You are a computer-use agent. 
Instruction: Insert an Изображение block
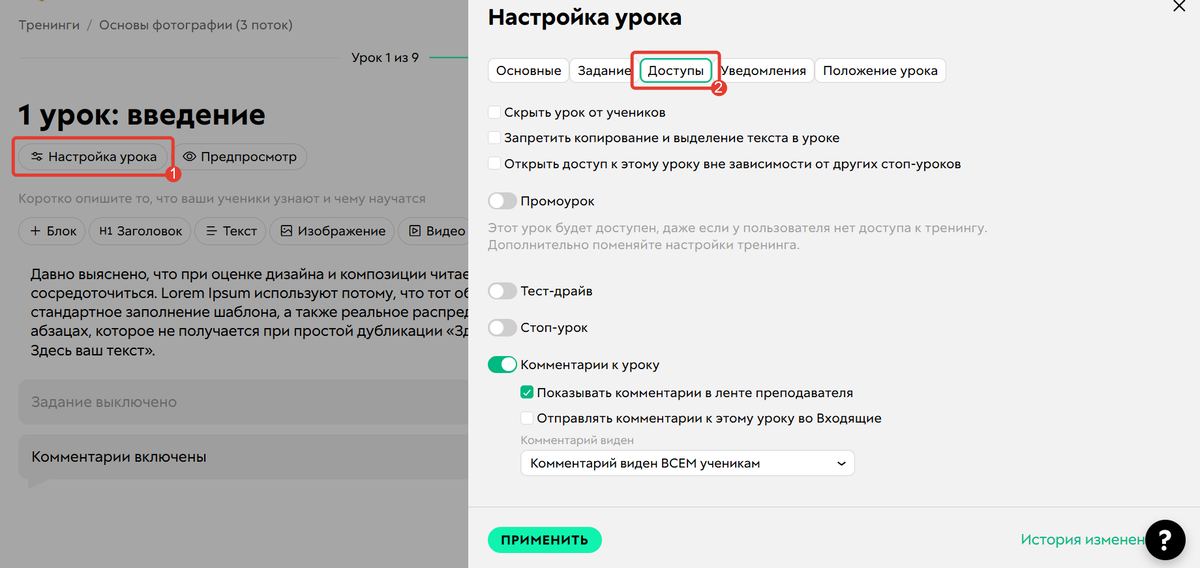(x=332, y=231)
